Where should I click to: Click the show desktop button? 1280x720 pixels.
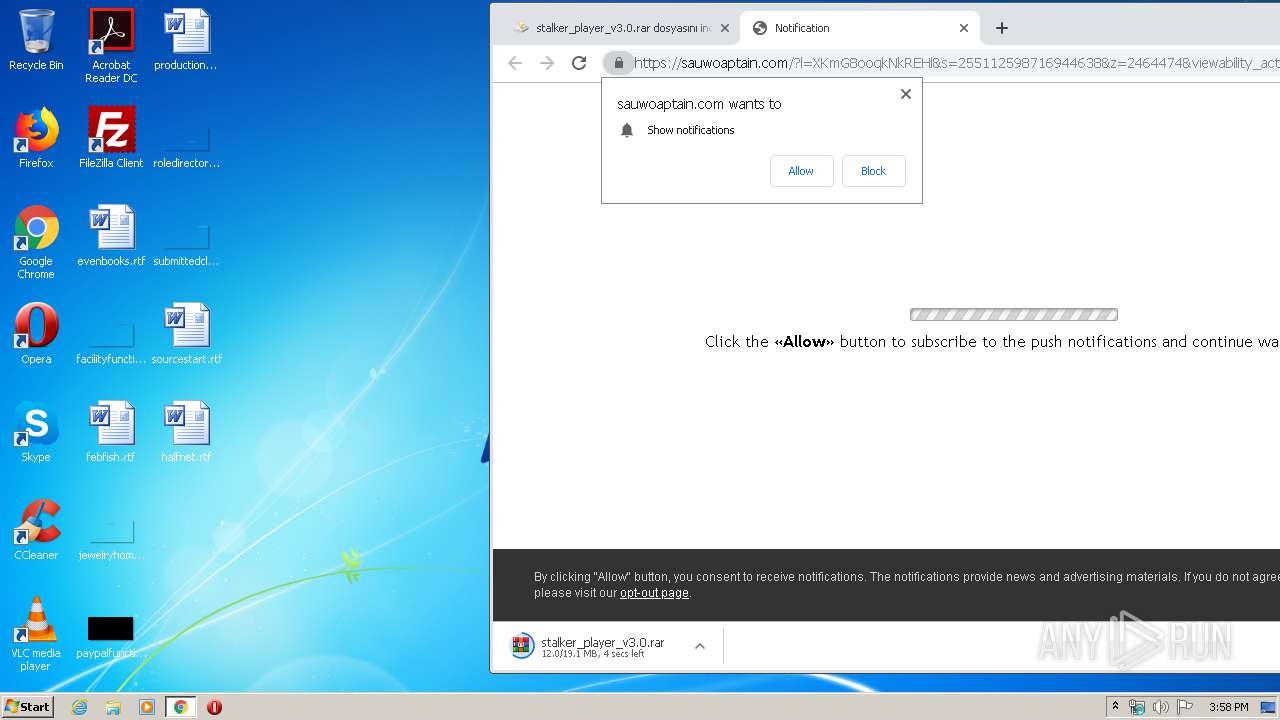pyautogui.click(x=1269, y=707)
